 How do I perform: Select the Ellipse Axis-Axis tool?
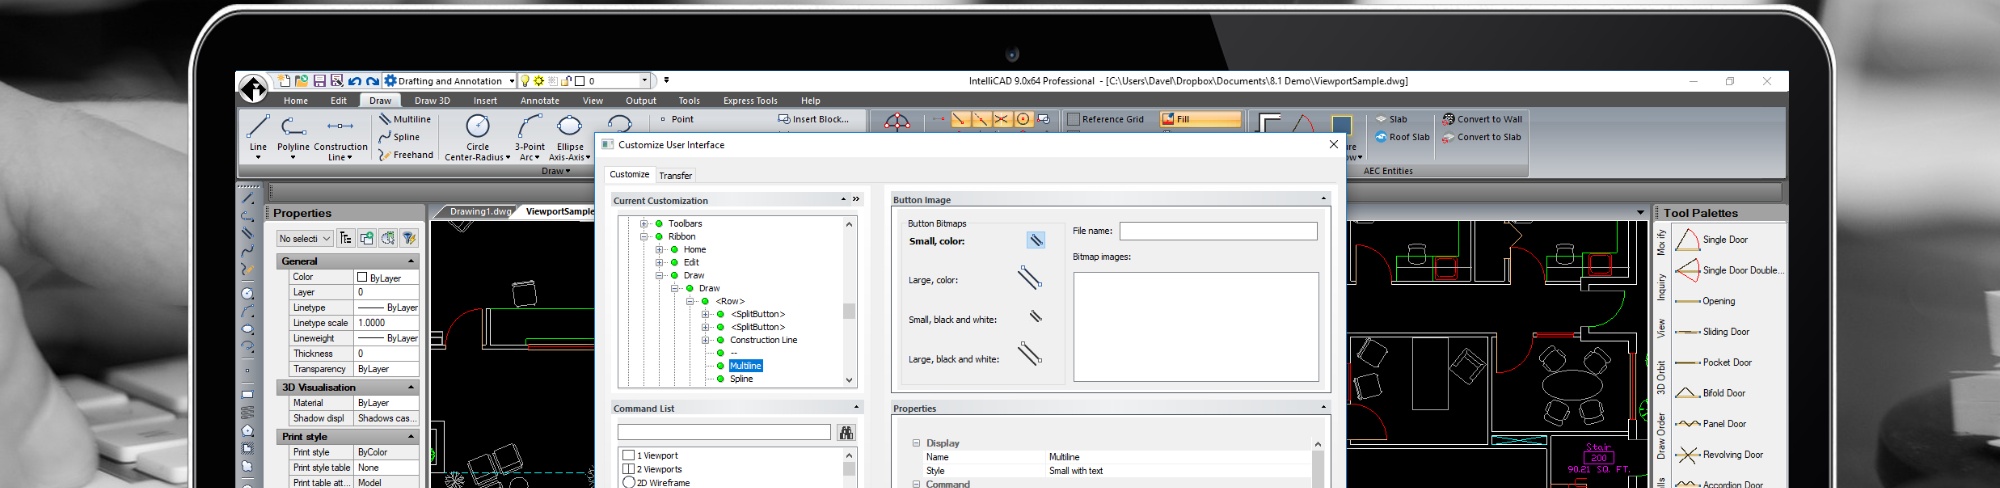569,136
